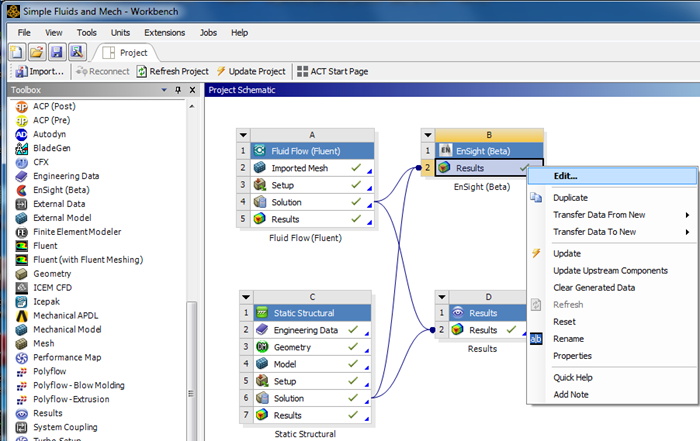This screenshot has height=441, width=700.
Task: Select Imported Mesh cell in system A
Action: coord(312,168)
